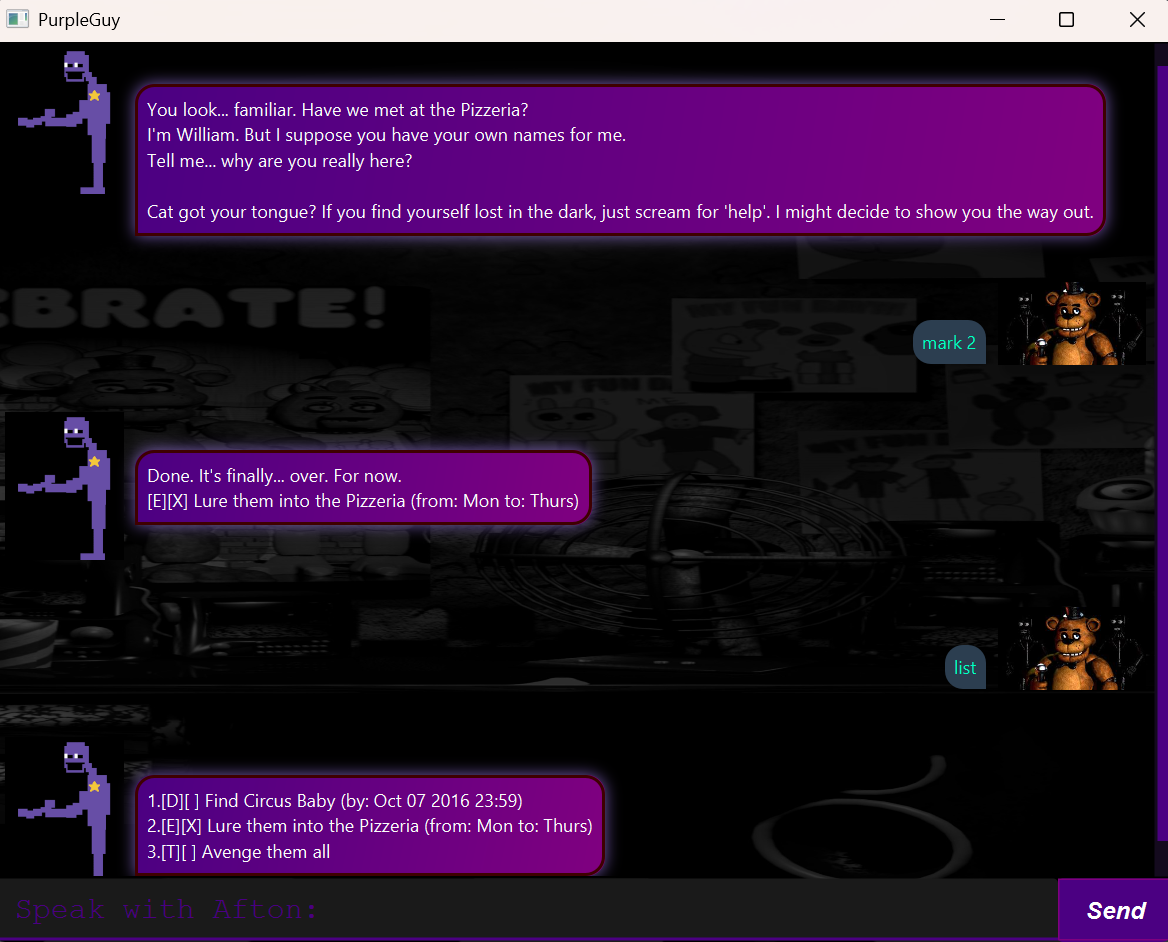Select William's greeting message bubble
Image resolution: width=1168 pixels, height=942 pixels.
click(x=620, y=160)
